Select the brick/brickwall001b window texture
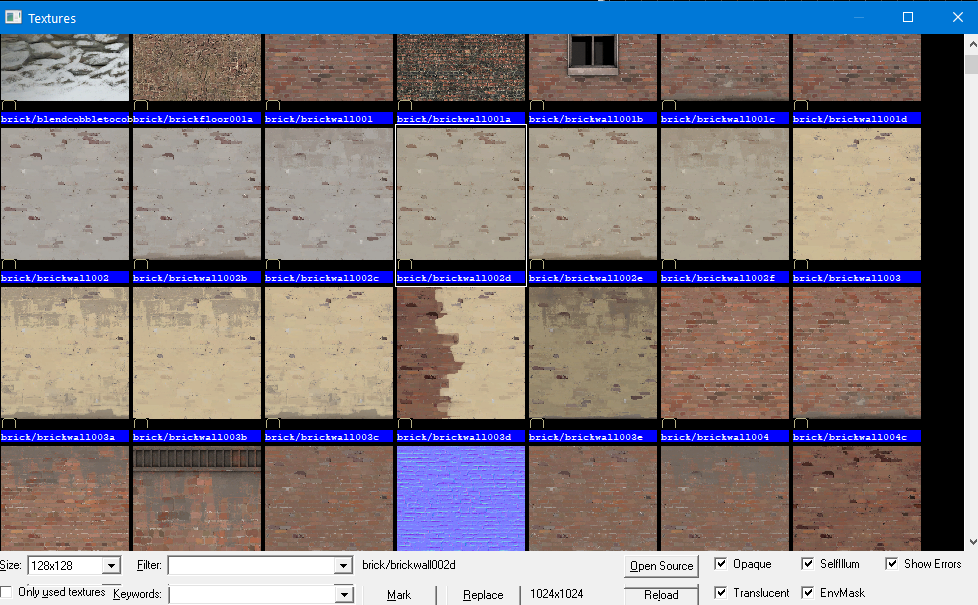Screen dimensions: 978x605 (x=593, y=67)
